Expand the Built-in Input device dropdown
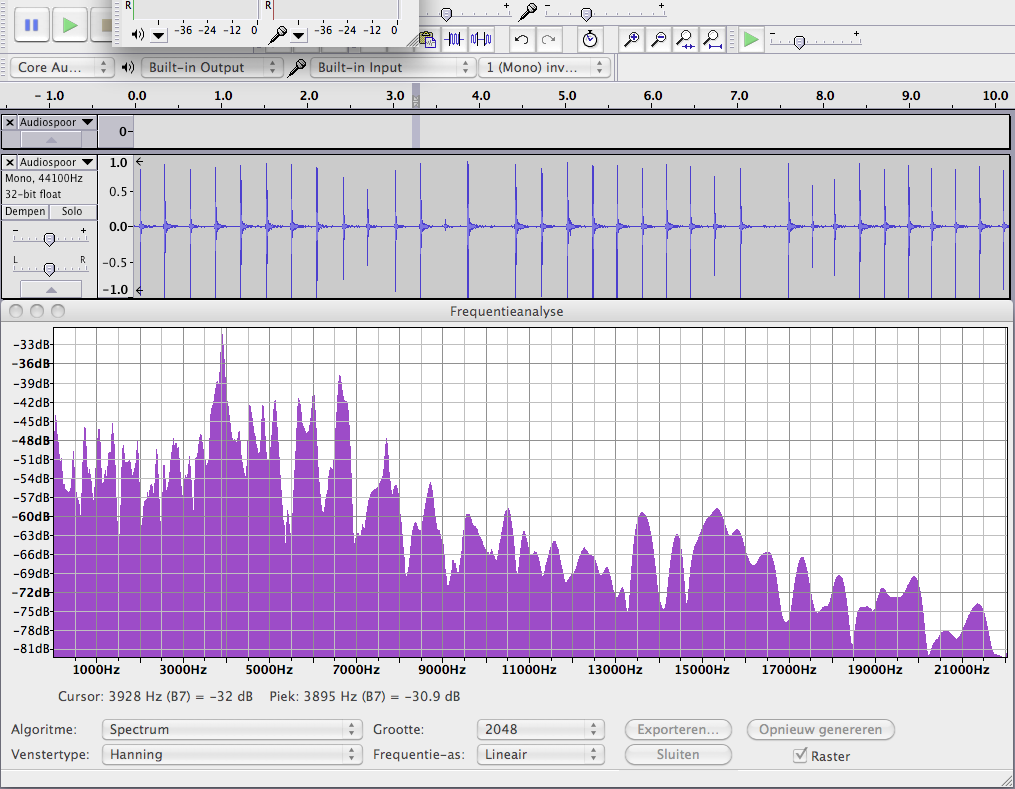 tap(392, 67)
